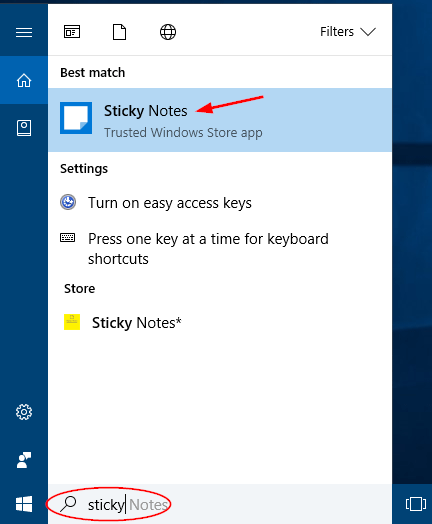
Task: Open Sticky Notes* Store result
Action: [x=220, y=322]
